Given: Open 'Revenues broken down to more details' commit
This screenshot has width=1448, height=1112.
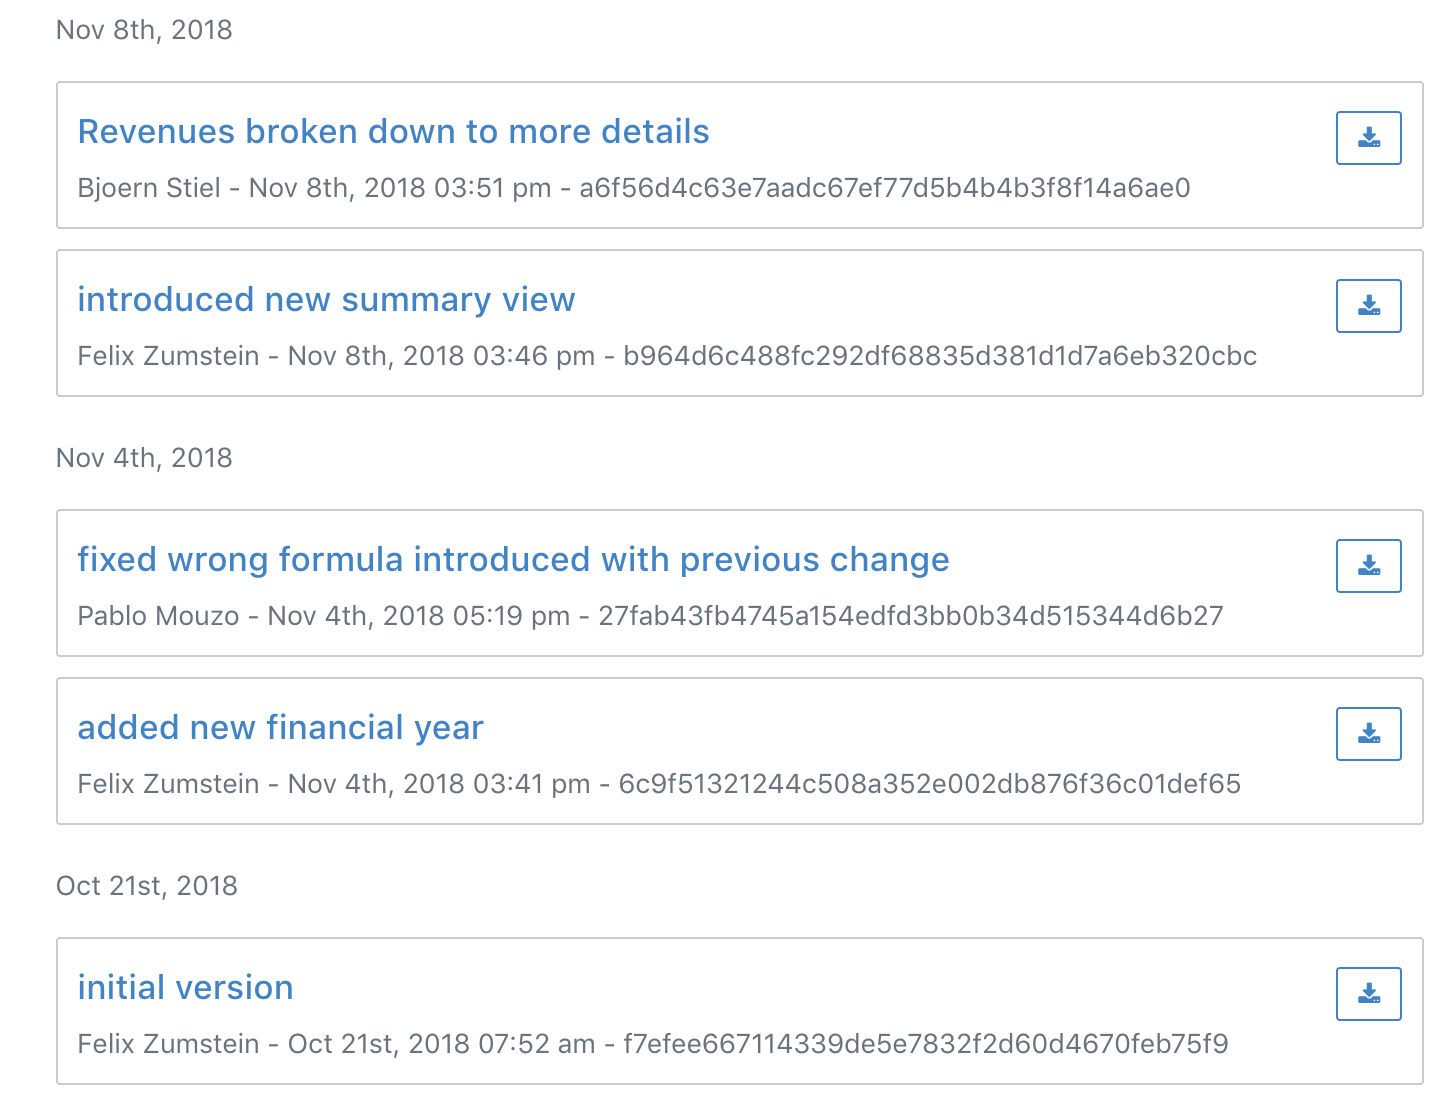Looking at the screenshot, I should coord(393,132).
